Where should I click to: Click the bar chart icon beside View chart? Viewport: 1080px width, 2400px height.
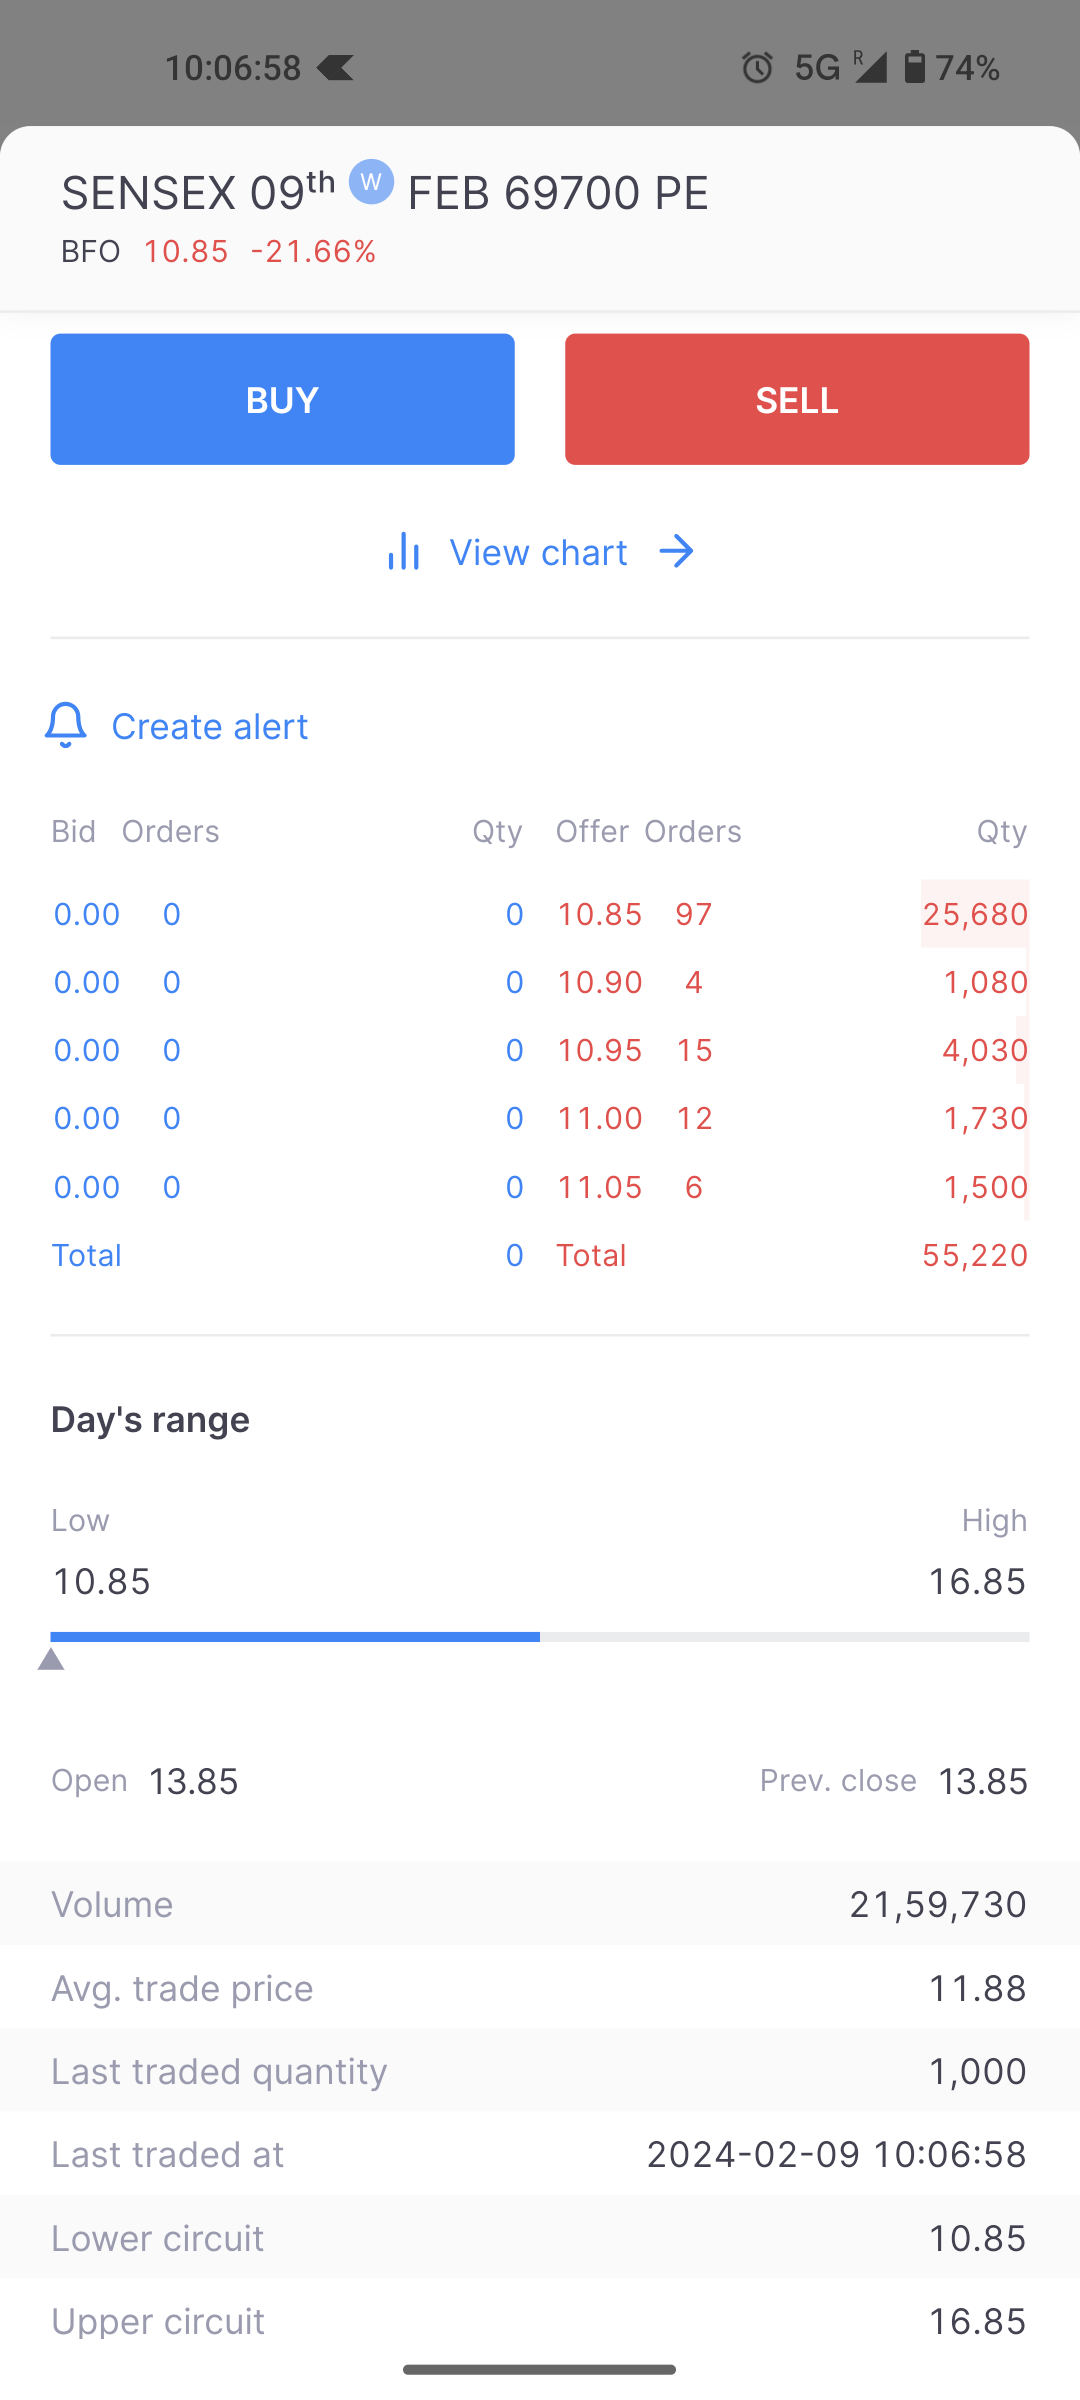(403, 551)
